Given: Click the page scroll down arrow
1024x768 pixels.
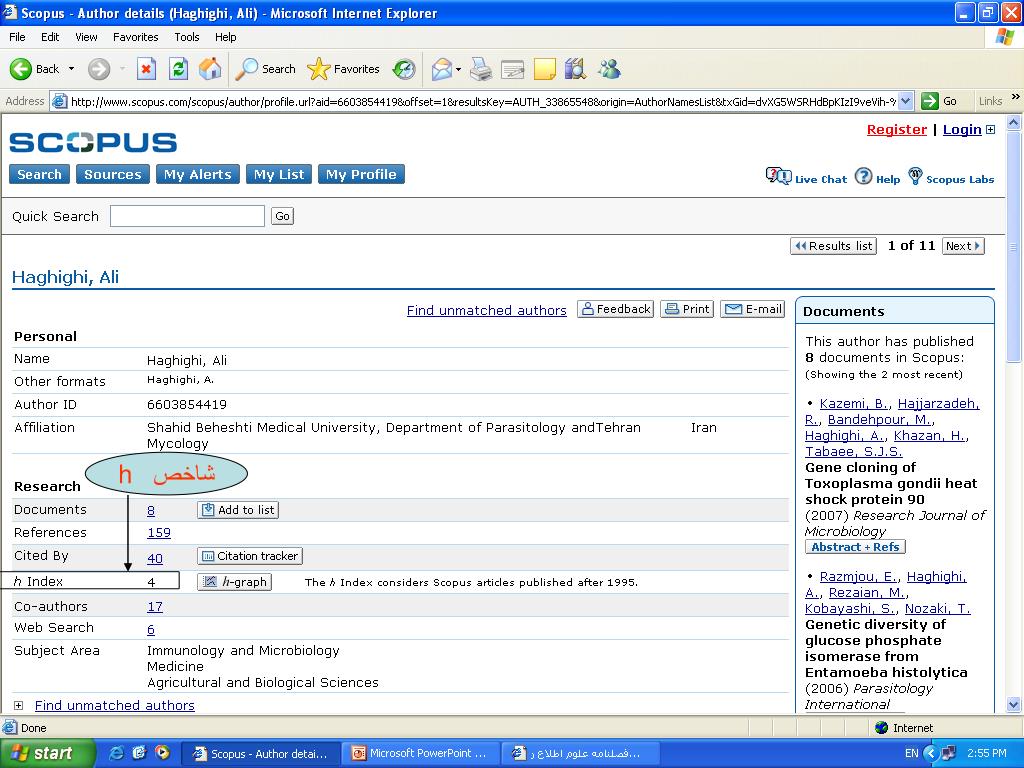Looking at the screenshot, I should 1014,705.
